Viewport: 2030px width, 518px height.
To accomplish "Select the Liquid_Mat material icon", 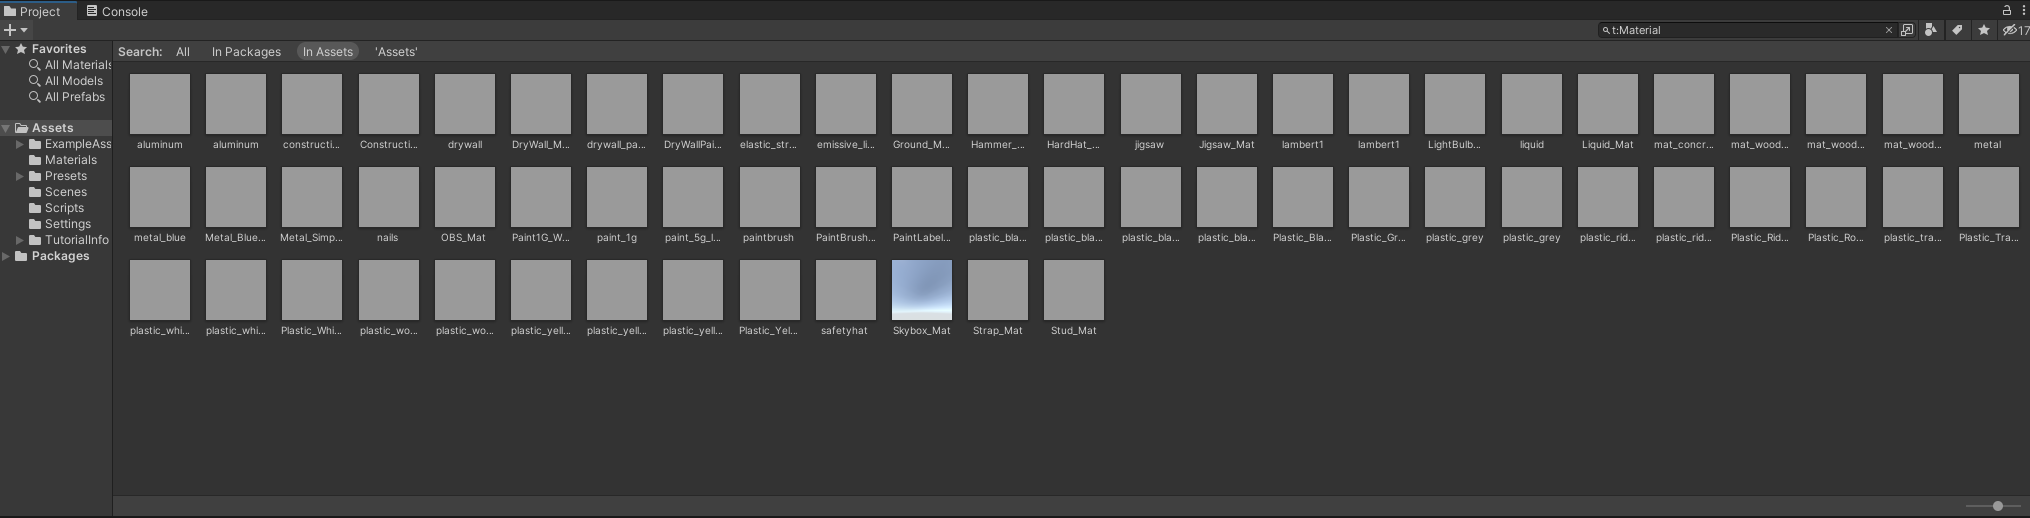I will coord(1608,105).
